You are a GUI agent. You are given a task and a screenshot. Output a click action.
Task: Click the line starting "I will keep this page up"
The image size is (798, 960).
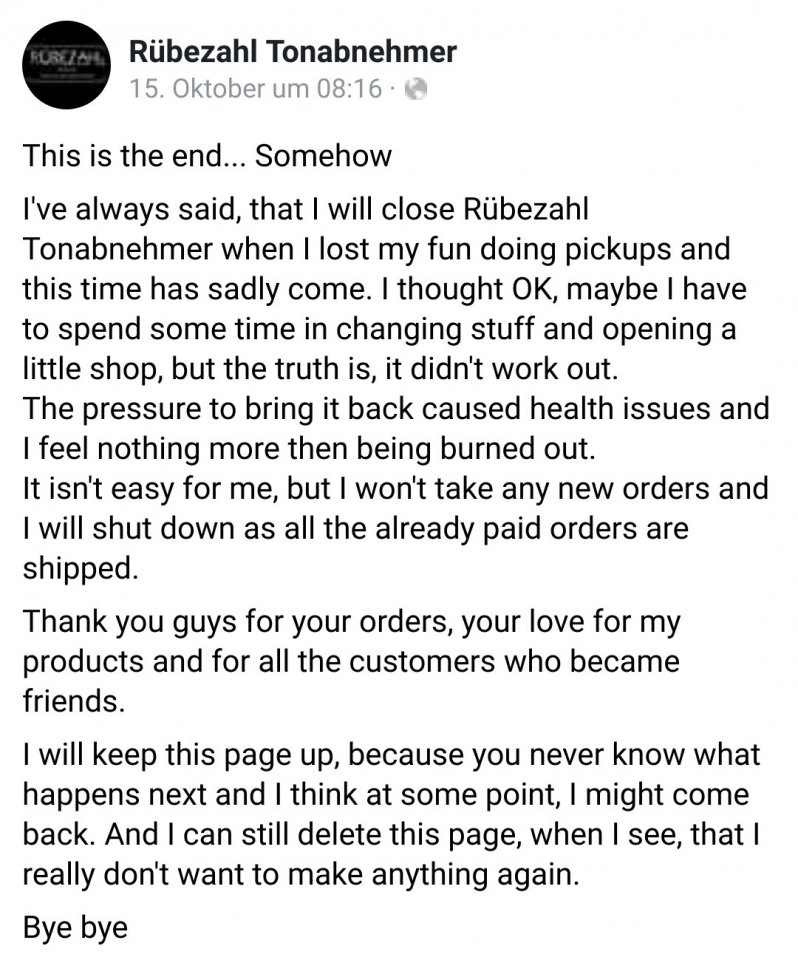tap(390, 757)
